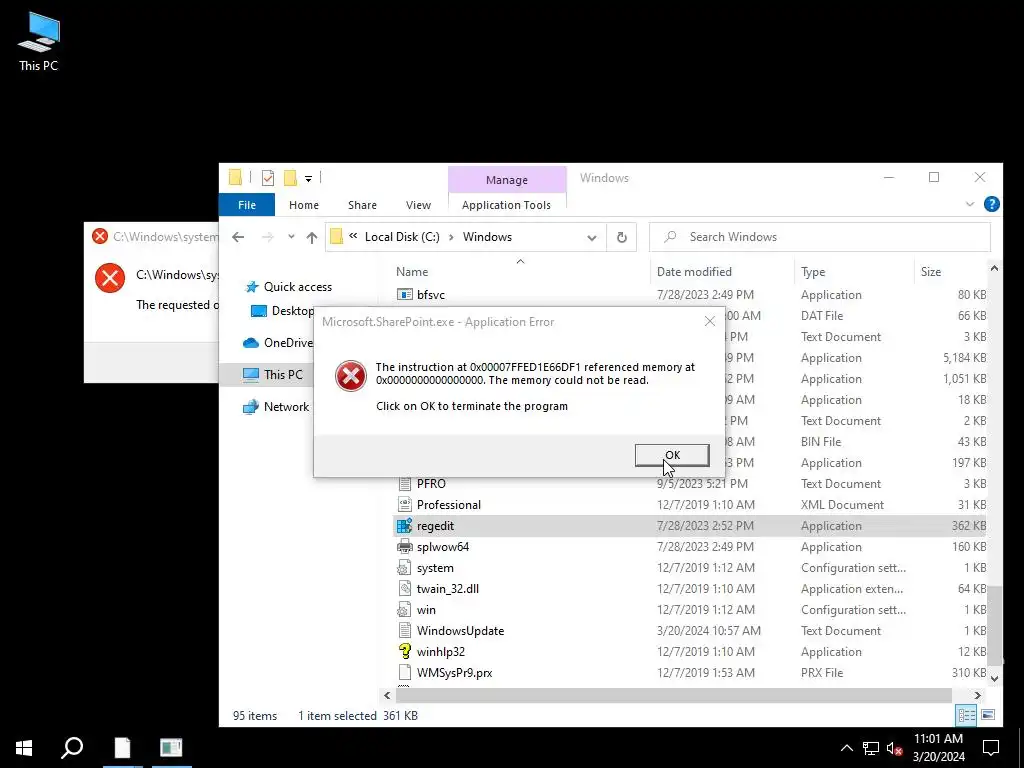Expand the ribbon with the chevron
1024x768 pixels.
click(x=970, y=204)
